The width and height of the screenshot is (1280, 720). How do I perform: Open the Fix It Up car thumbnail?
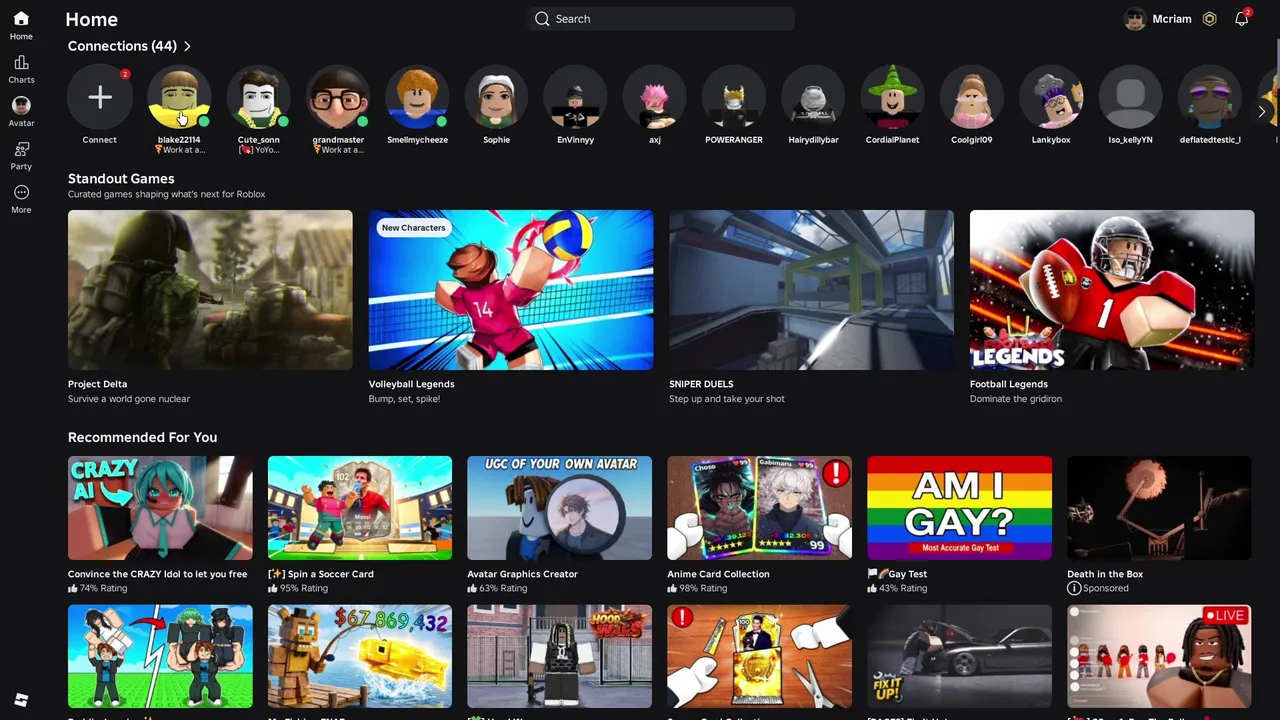point(959,656)
